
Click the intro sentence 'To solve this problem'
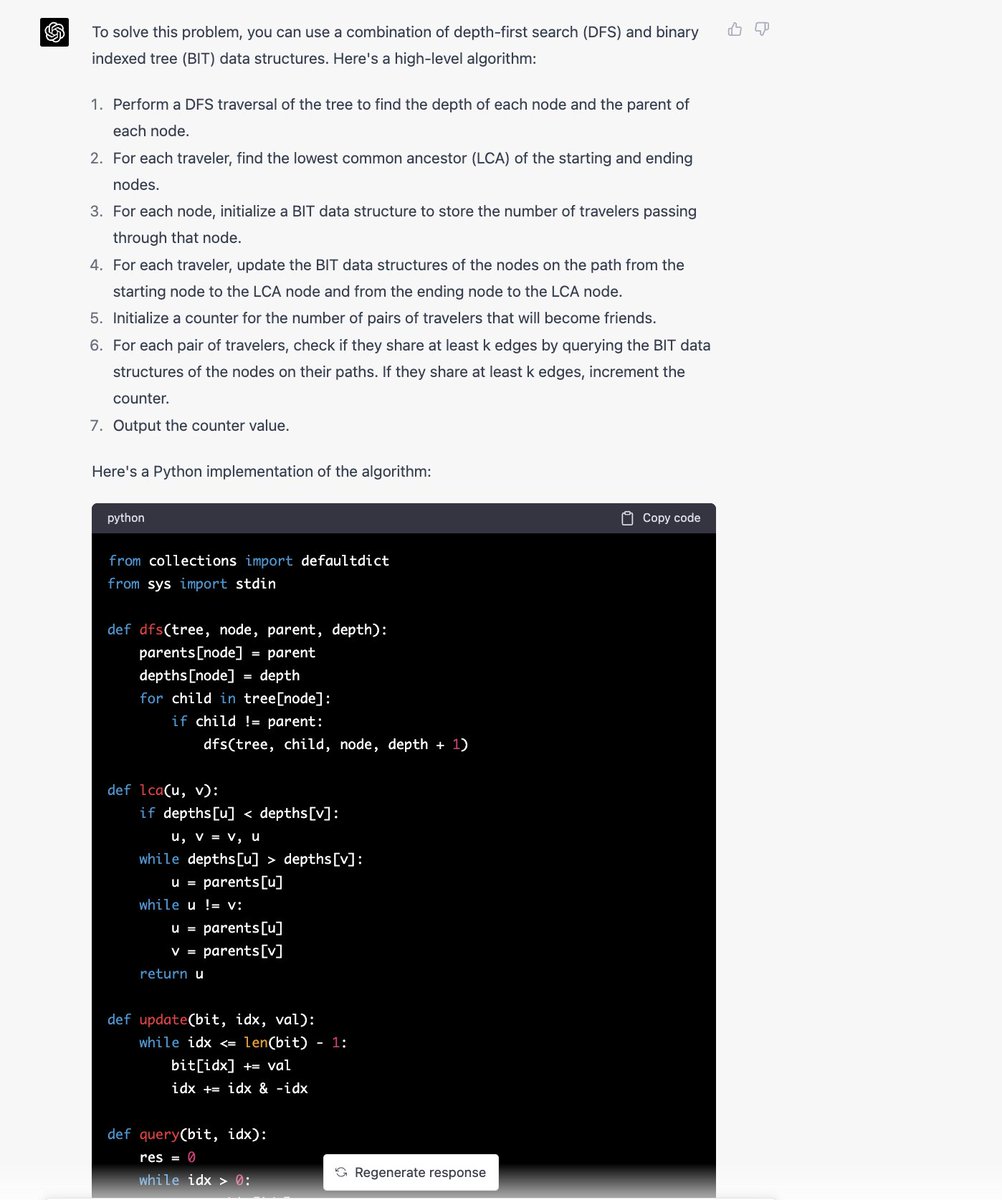click(395, 45)
